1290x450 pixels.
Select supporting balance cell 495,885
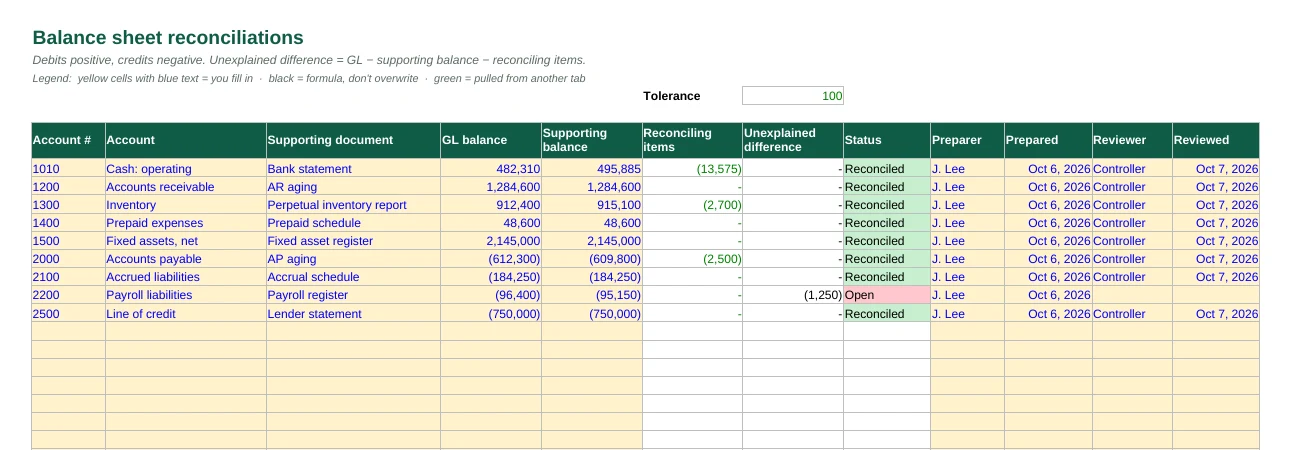tap(592, 169)
